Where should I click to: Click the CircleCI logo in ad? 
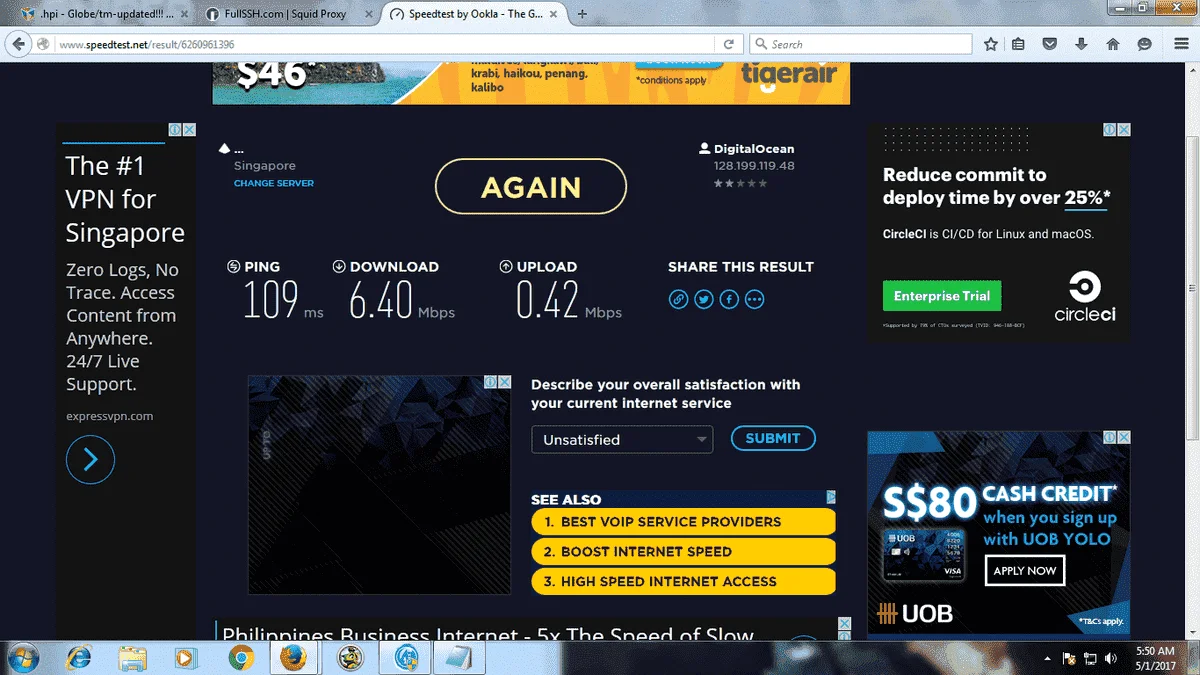click(1085, 296)
